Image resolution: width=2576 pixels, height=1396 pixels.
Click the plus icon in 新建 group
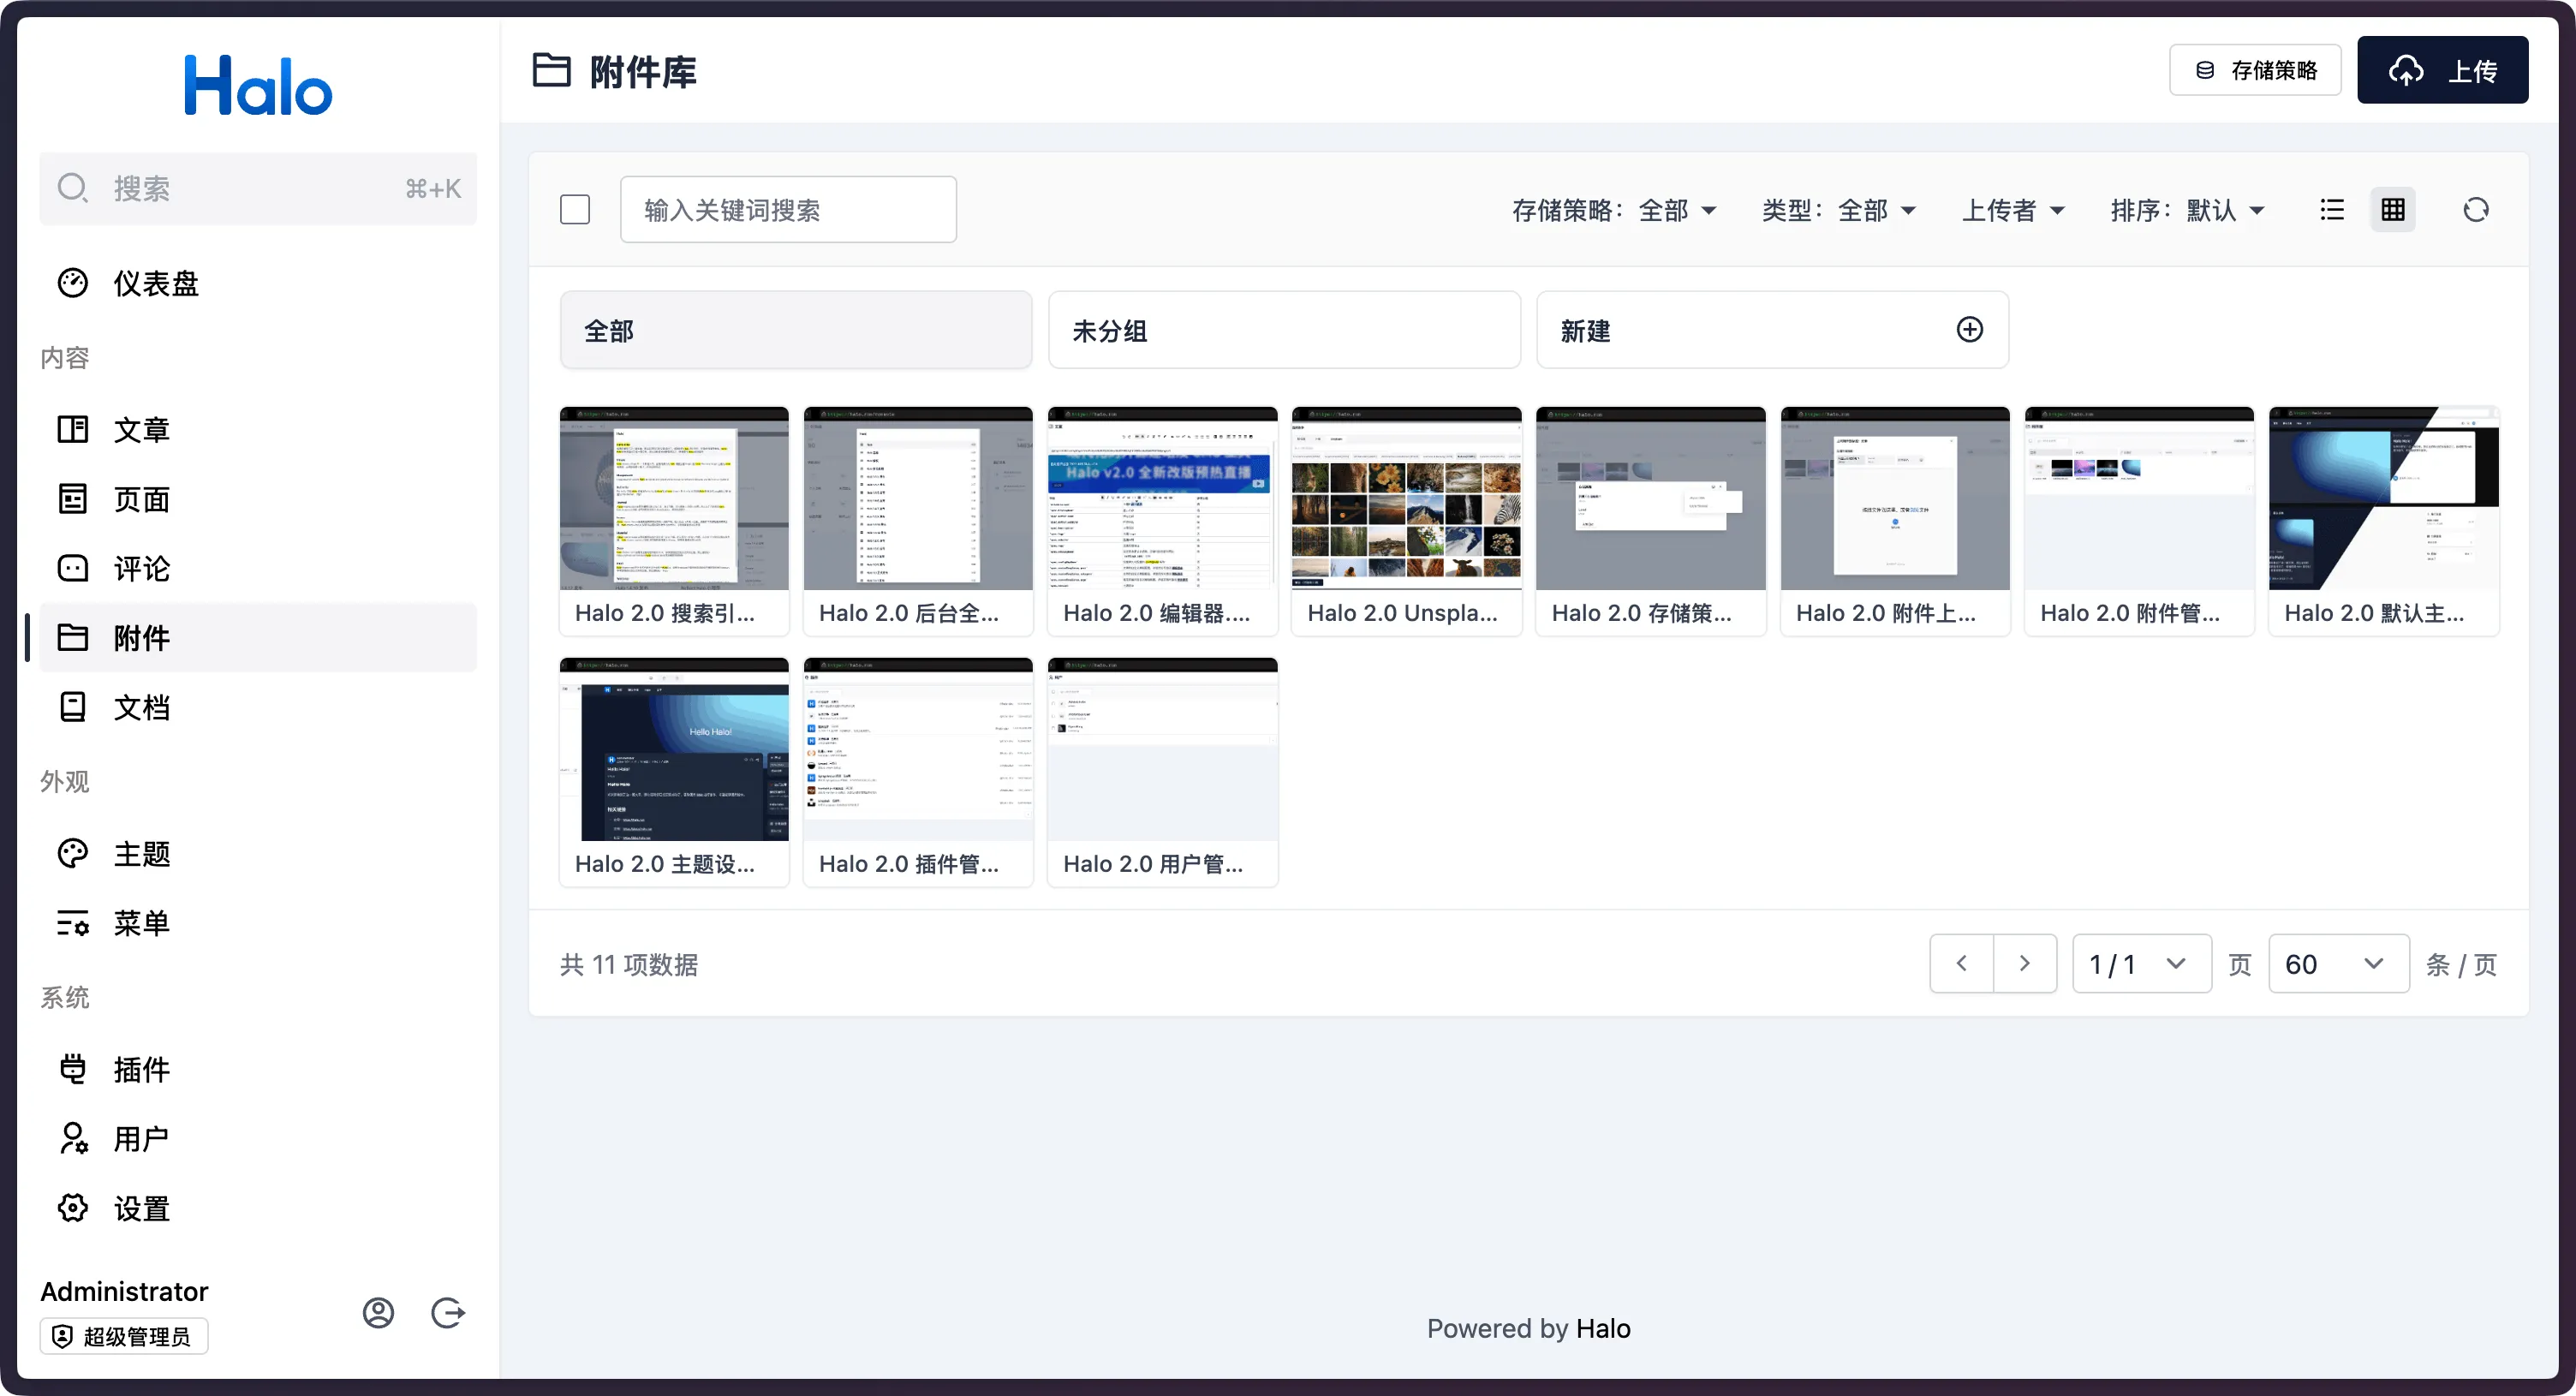coord(1969,330)
